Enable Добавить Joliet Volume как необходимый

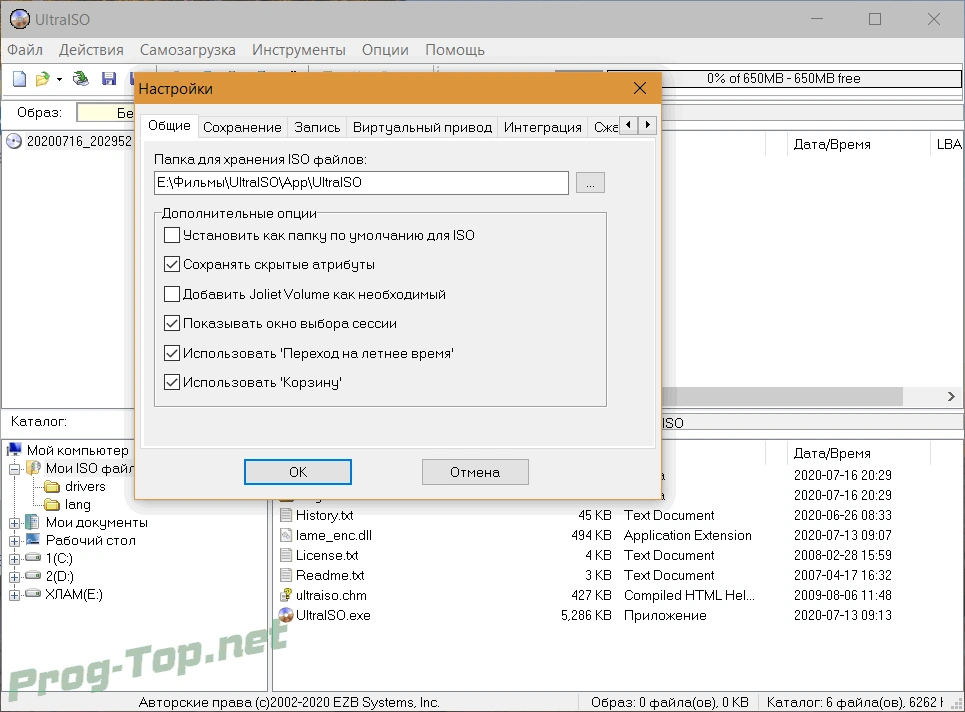(x=172, y=294)
